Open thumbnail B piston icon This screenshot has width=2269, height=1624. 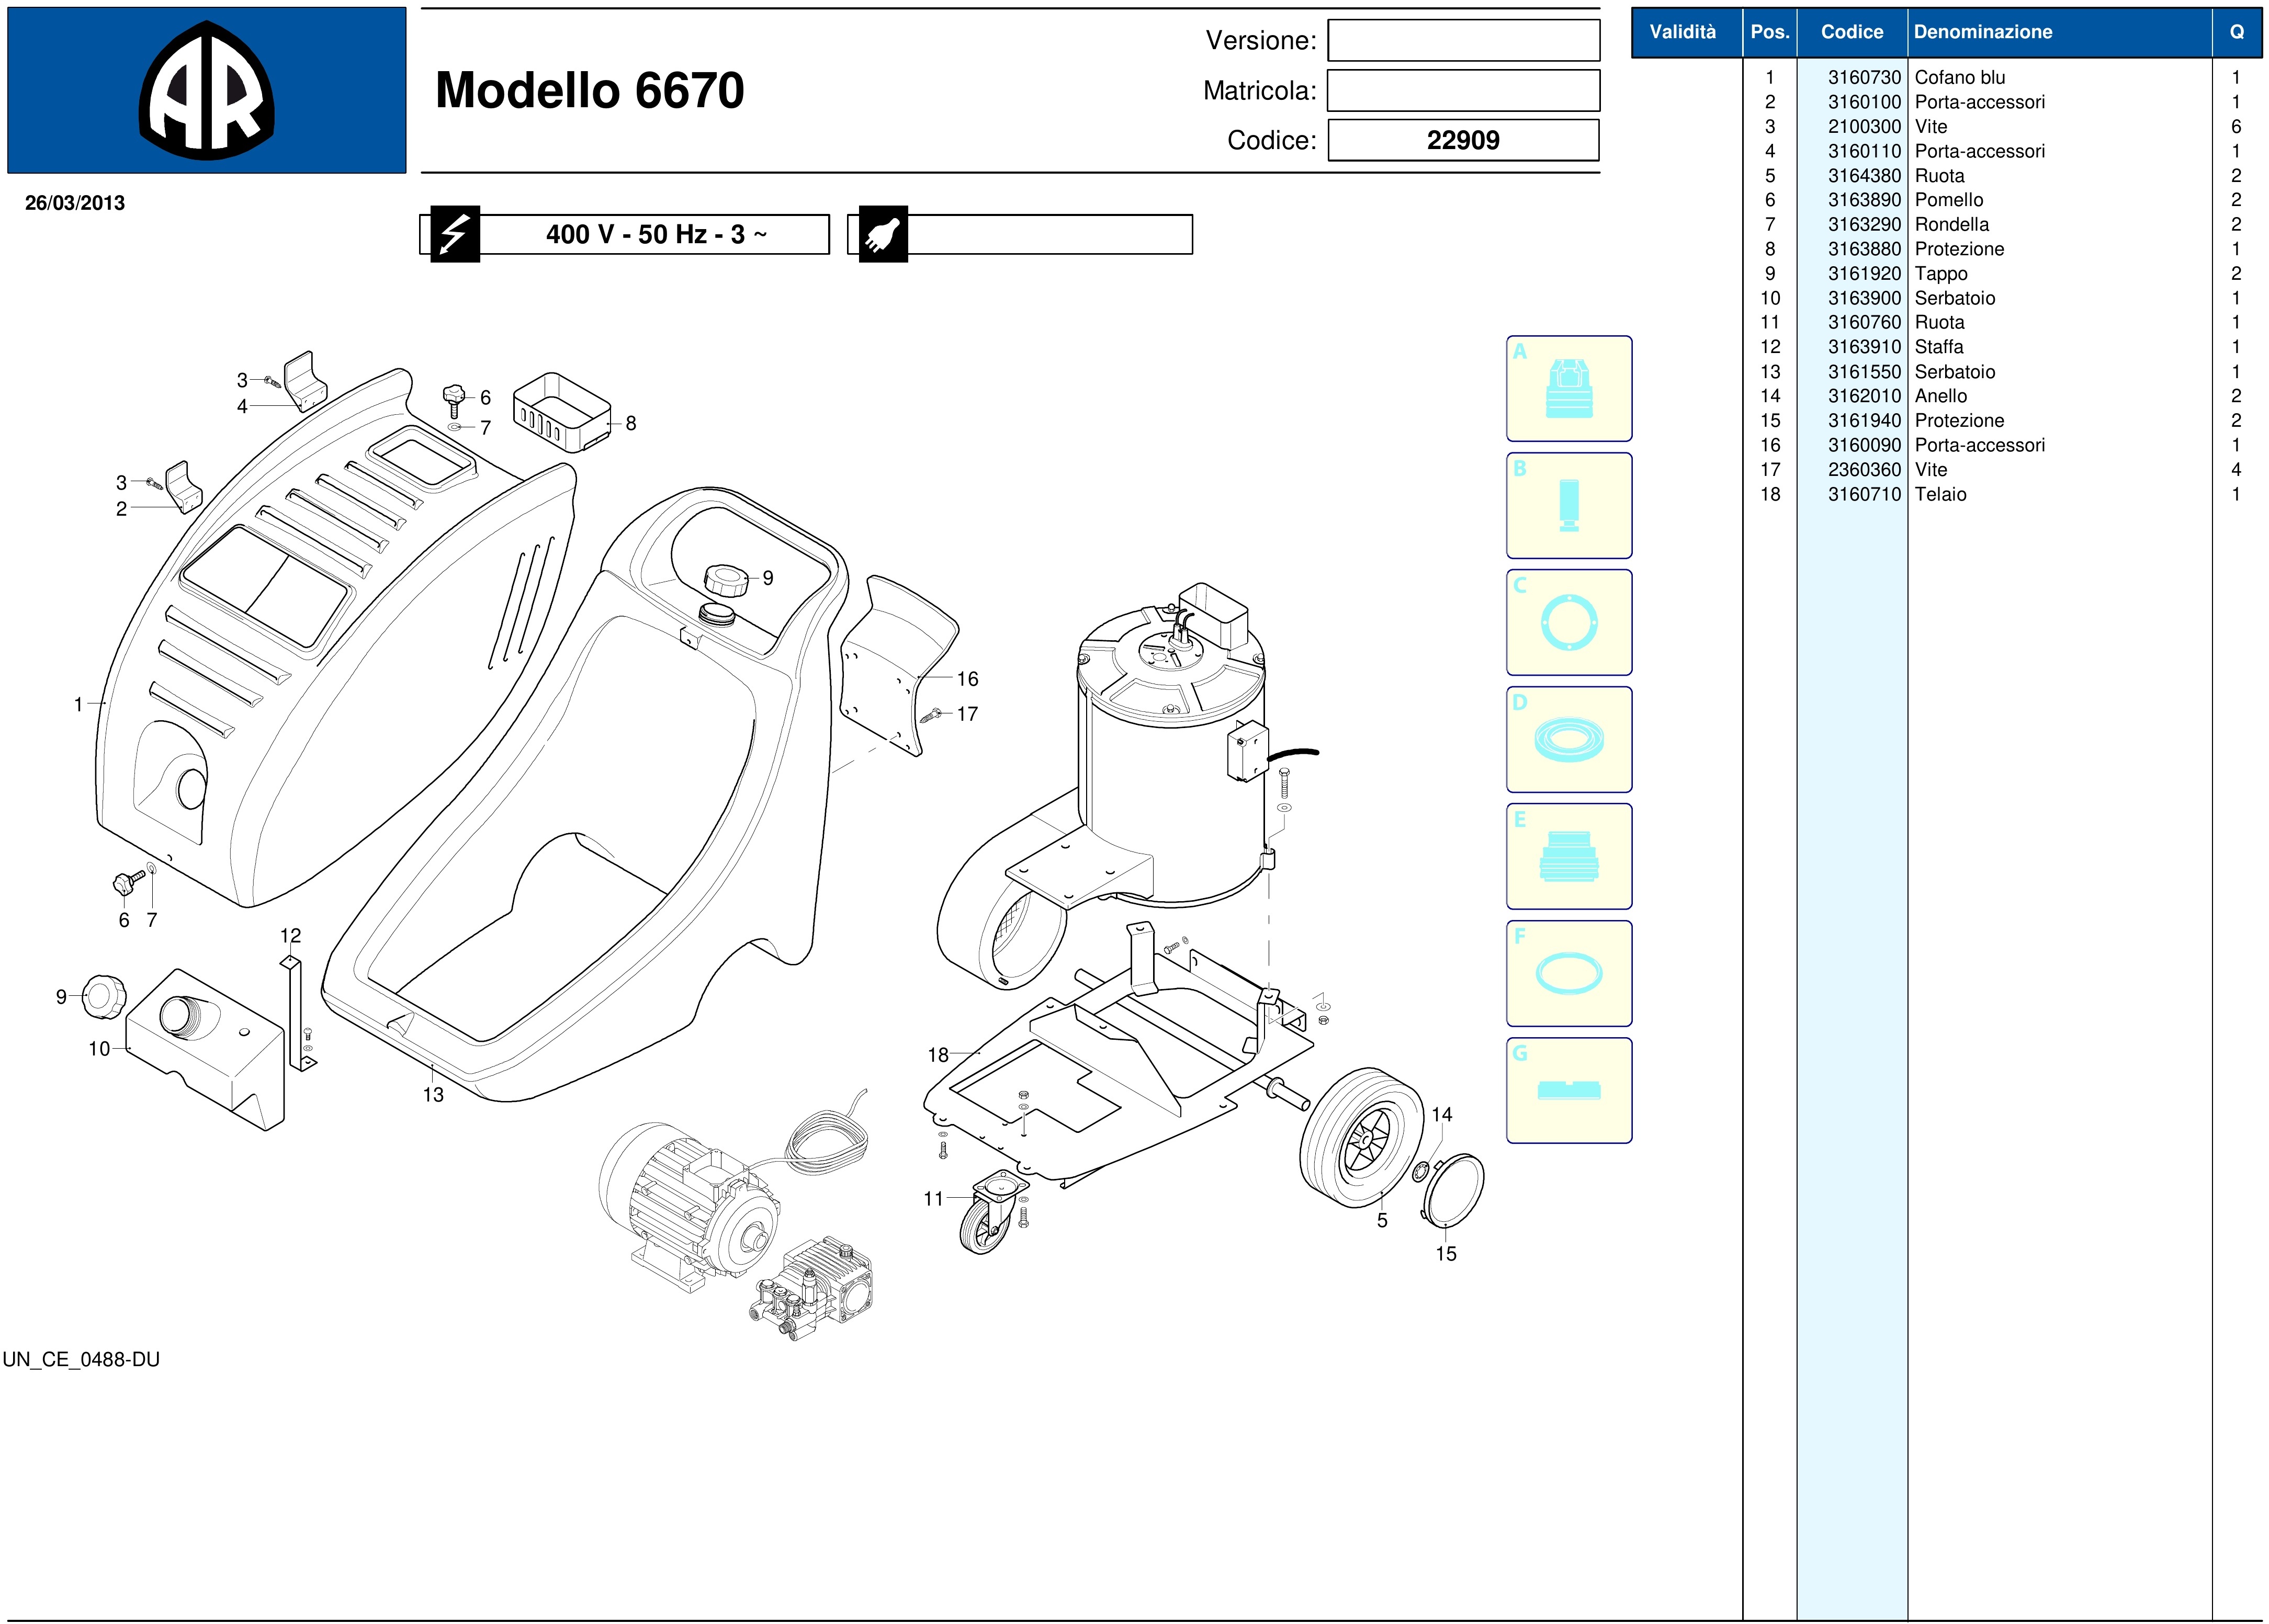coord(1568,506)
